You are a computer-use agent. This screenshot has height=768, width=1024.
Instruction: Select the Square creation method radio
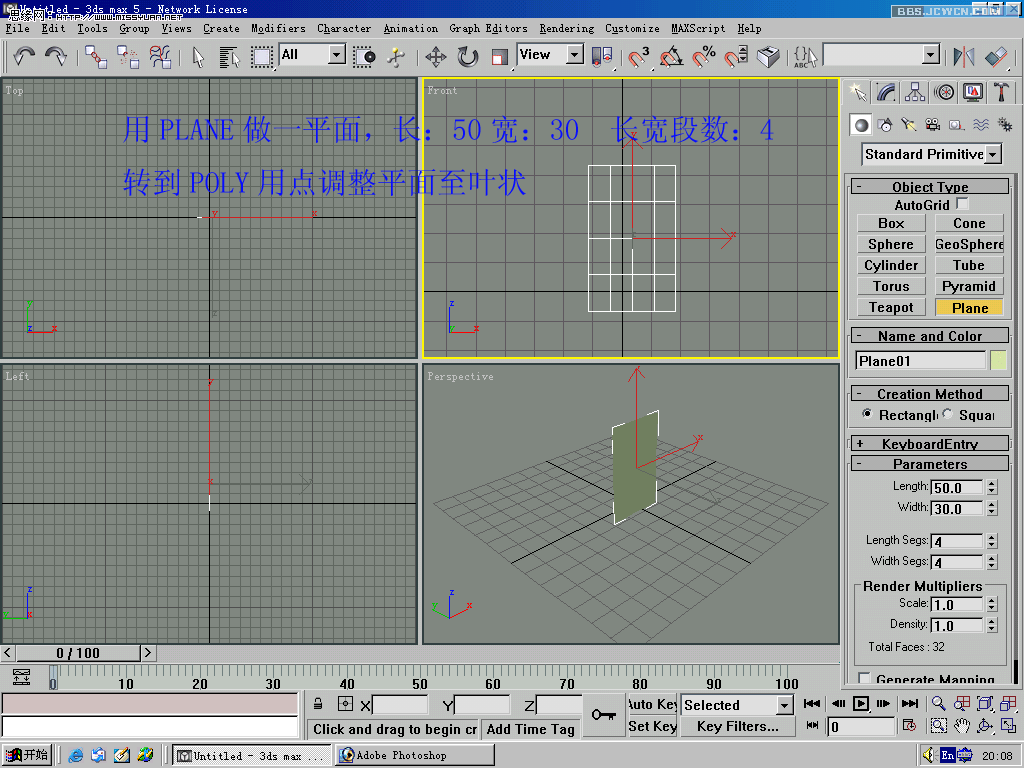click(x=948, y=414)
